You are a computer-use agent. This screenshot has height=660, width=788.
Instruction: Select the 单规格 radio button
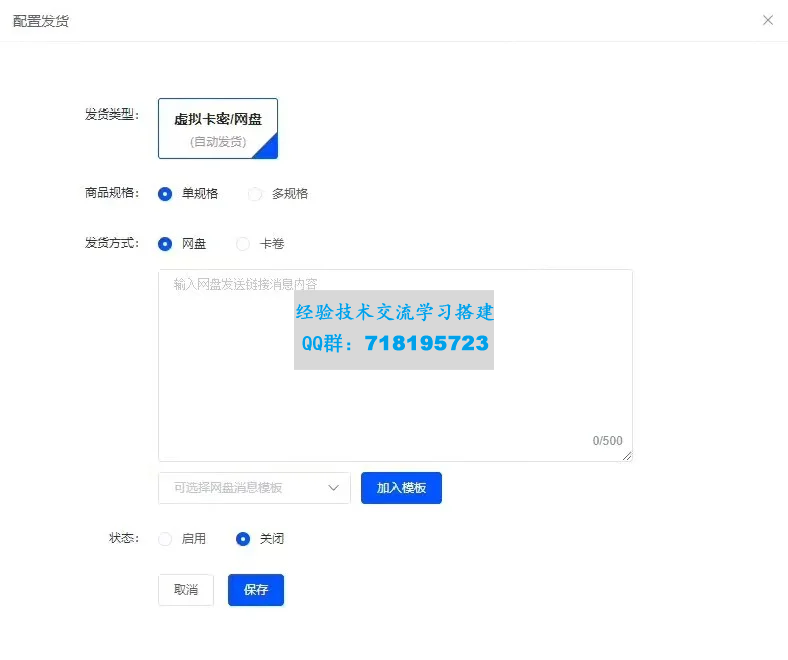coord(165,194)
